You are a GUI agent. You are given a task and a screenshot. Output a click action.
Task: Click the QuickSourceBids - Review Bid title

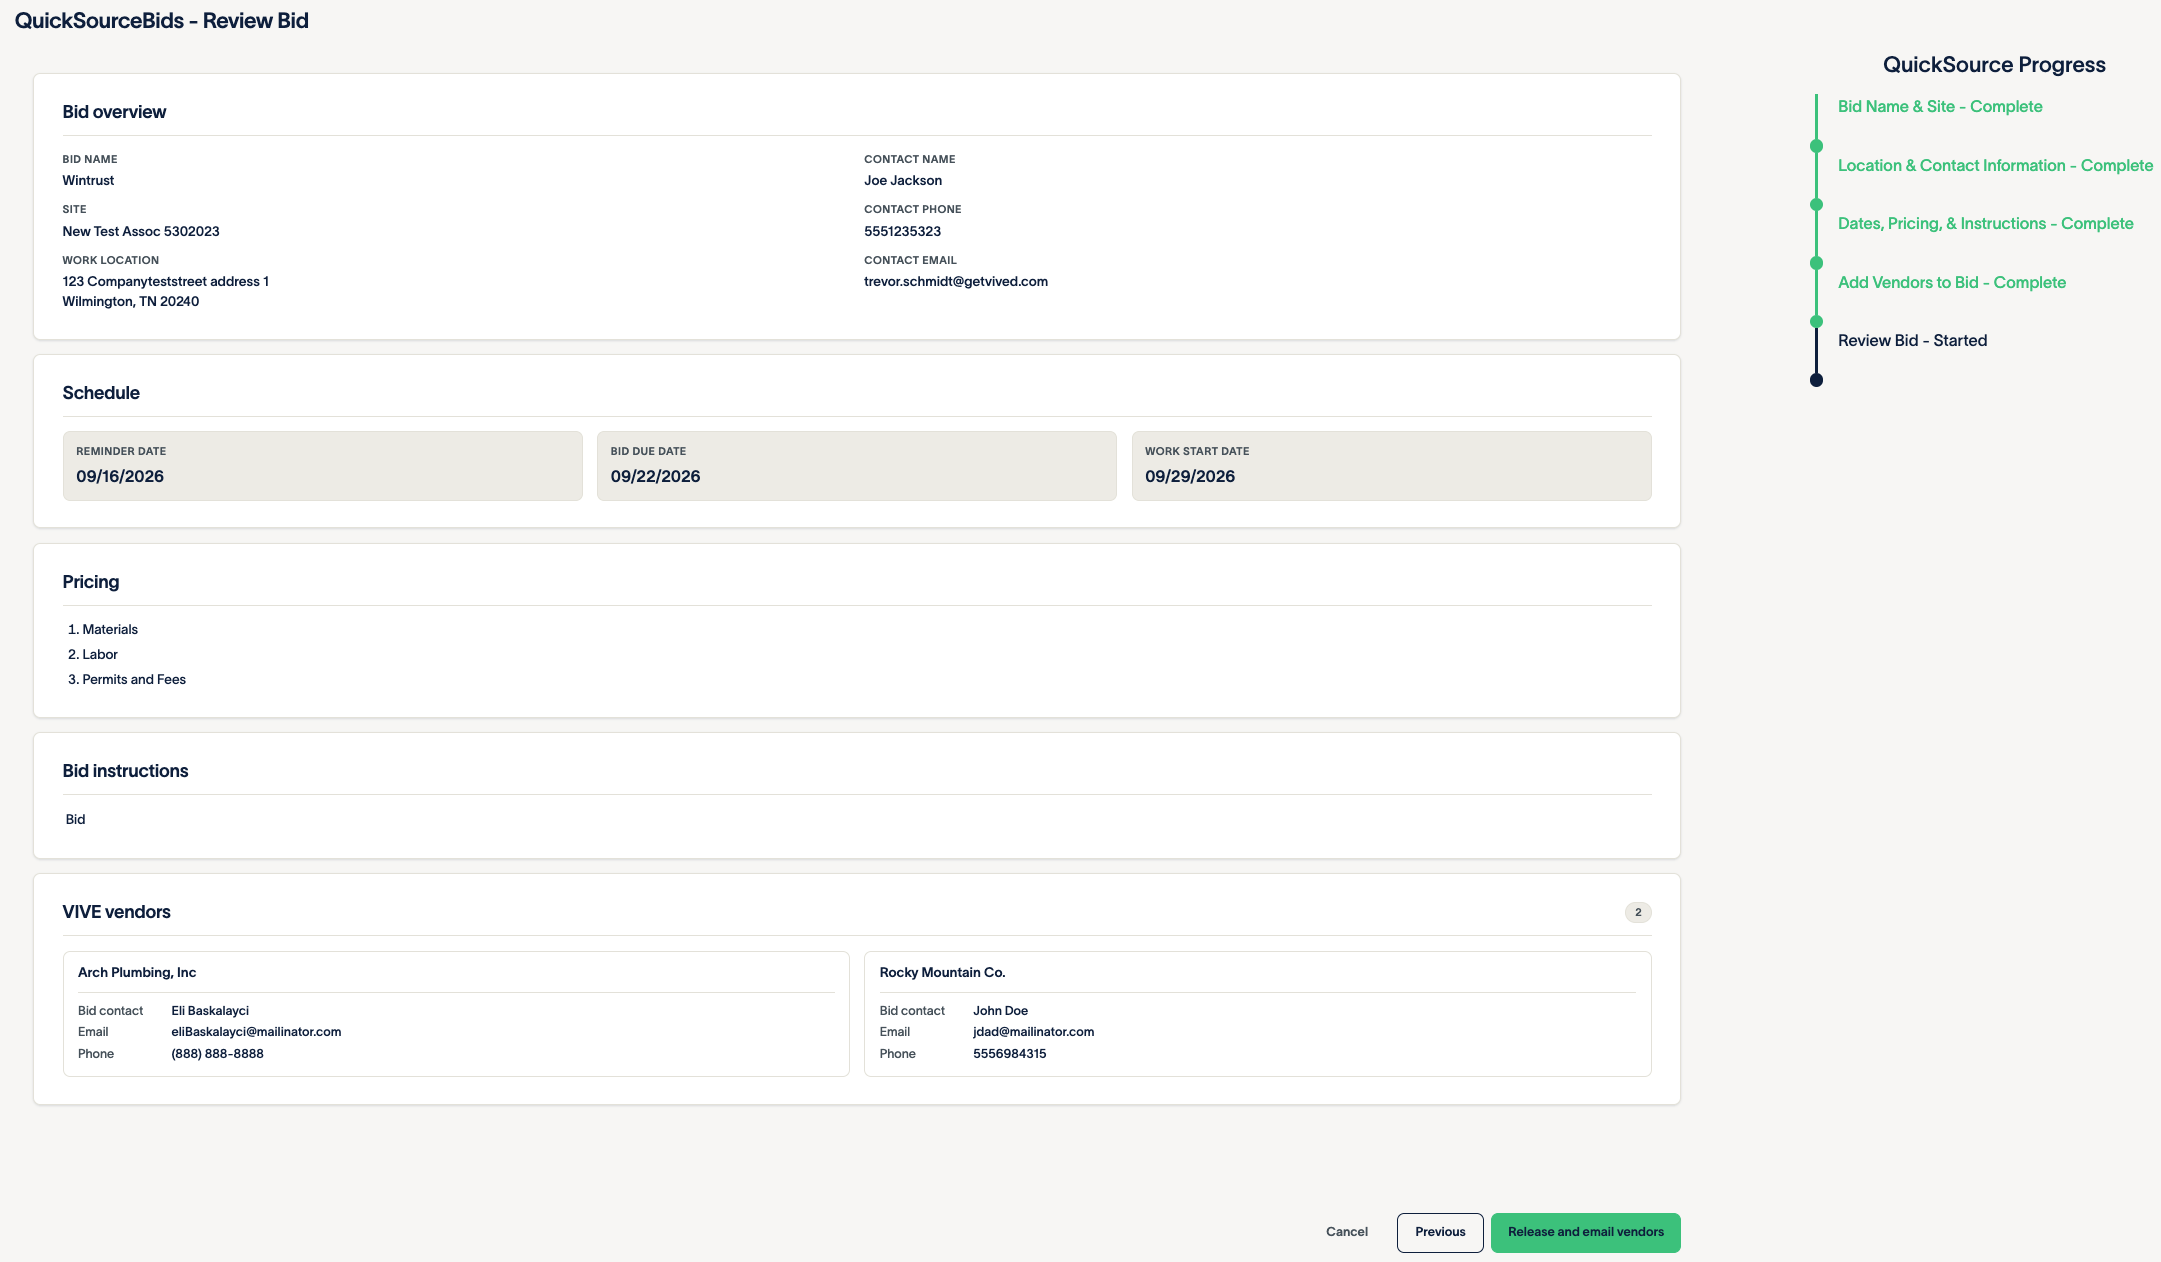tap(161, 21)
